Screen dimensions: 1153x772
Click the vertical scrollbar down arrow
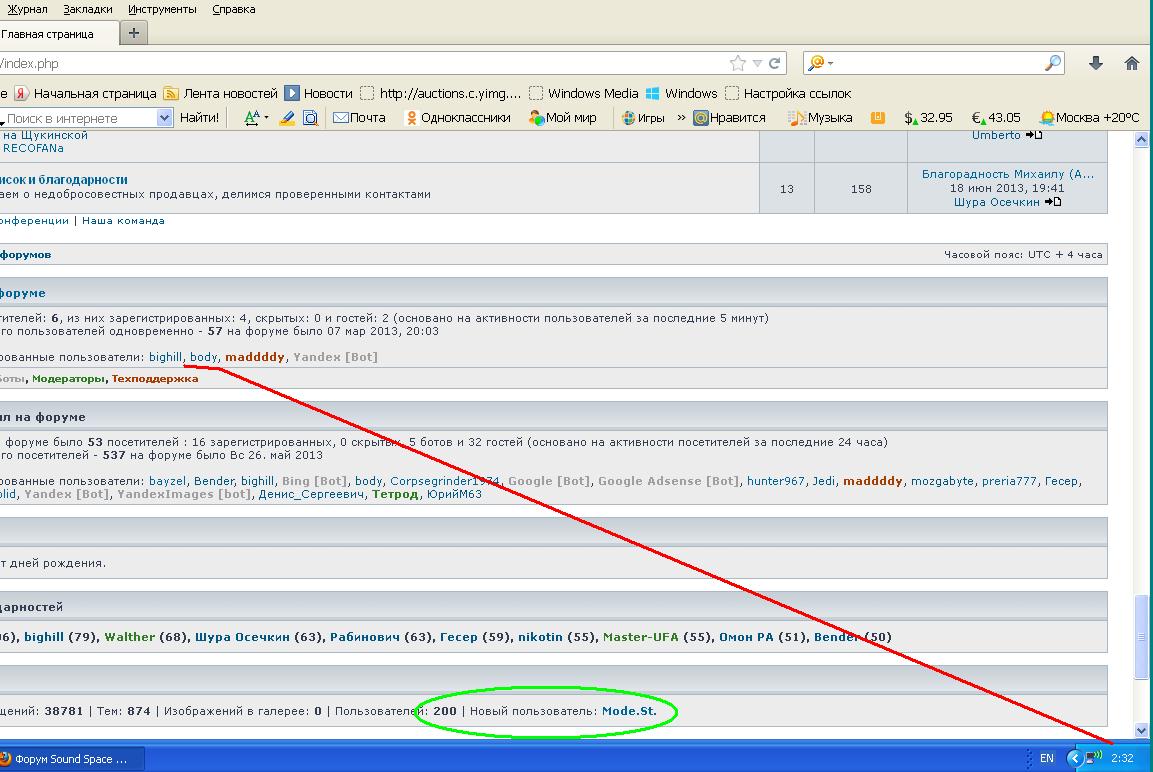point(1141,730)
